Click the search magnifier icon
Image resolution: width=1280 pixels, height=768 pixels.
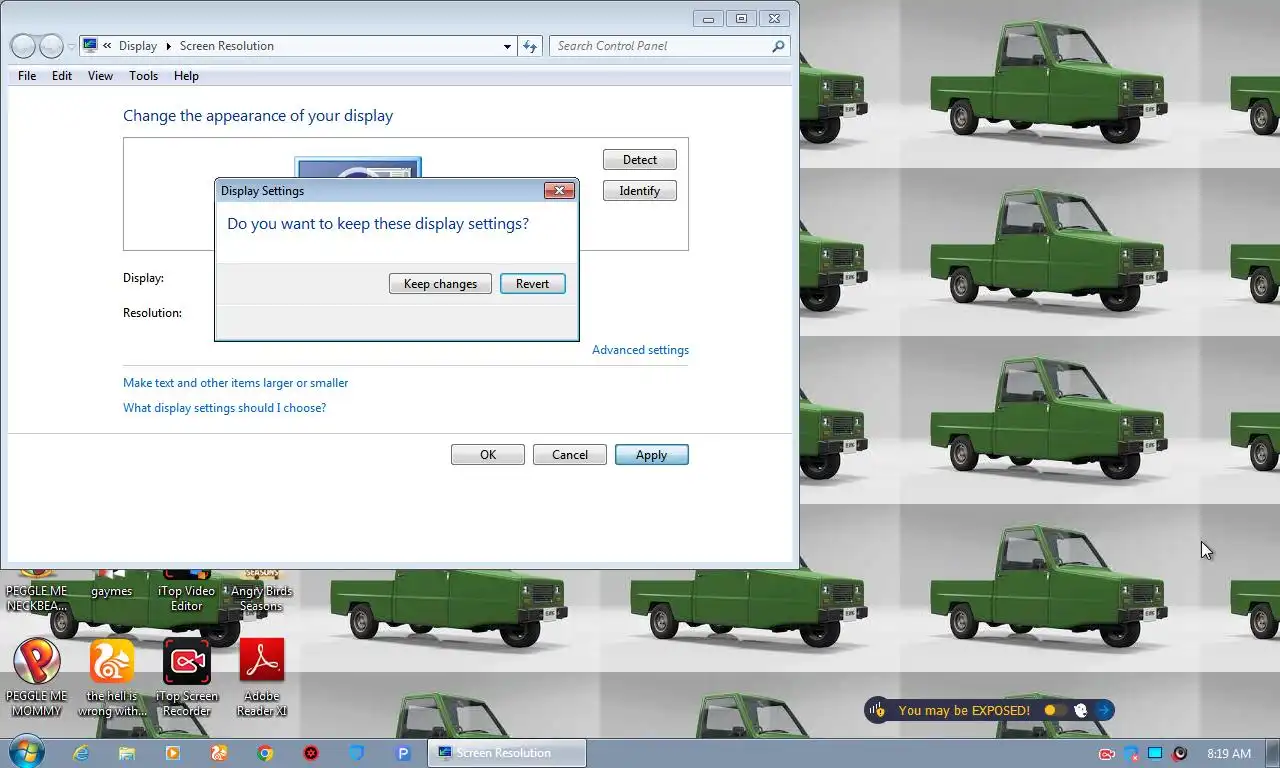coord(778,46)
